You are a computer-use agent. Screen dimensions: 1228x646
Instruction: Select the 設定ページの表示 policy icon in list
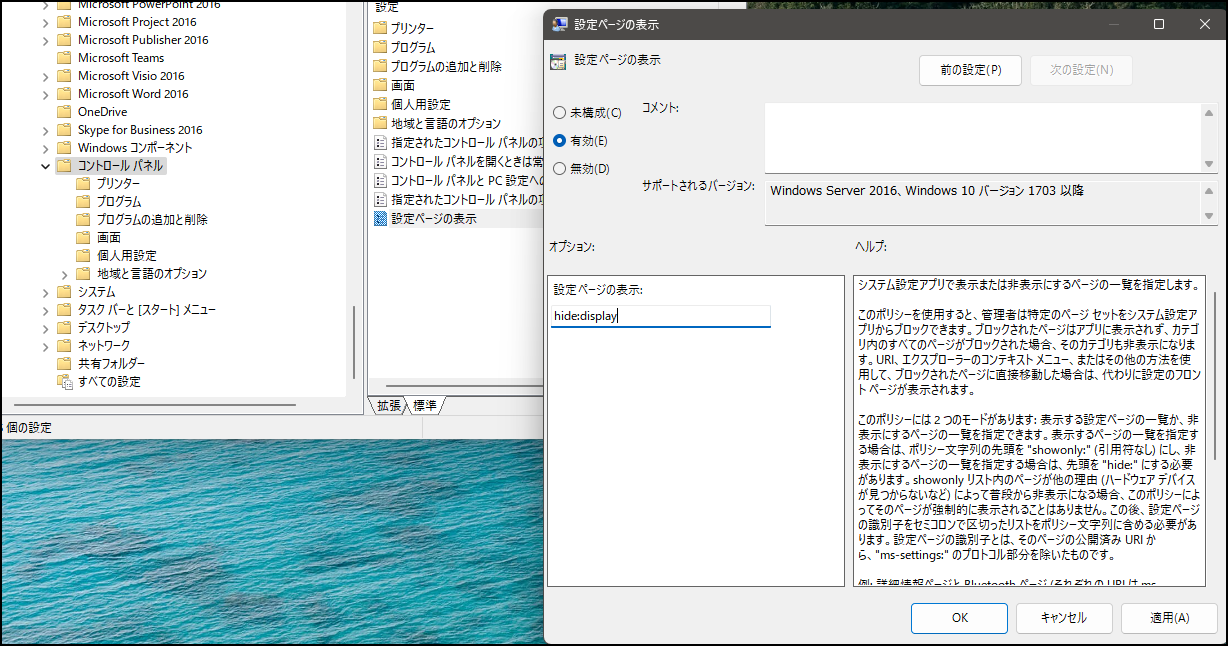pyautogui.click(x=380, y=218)
